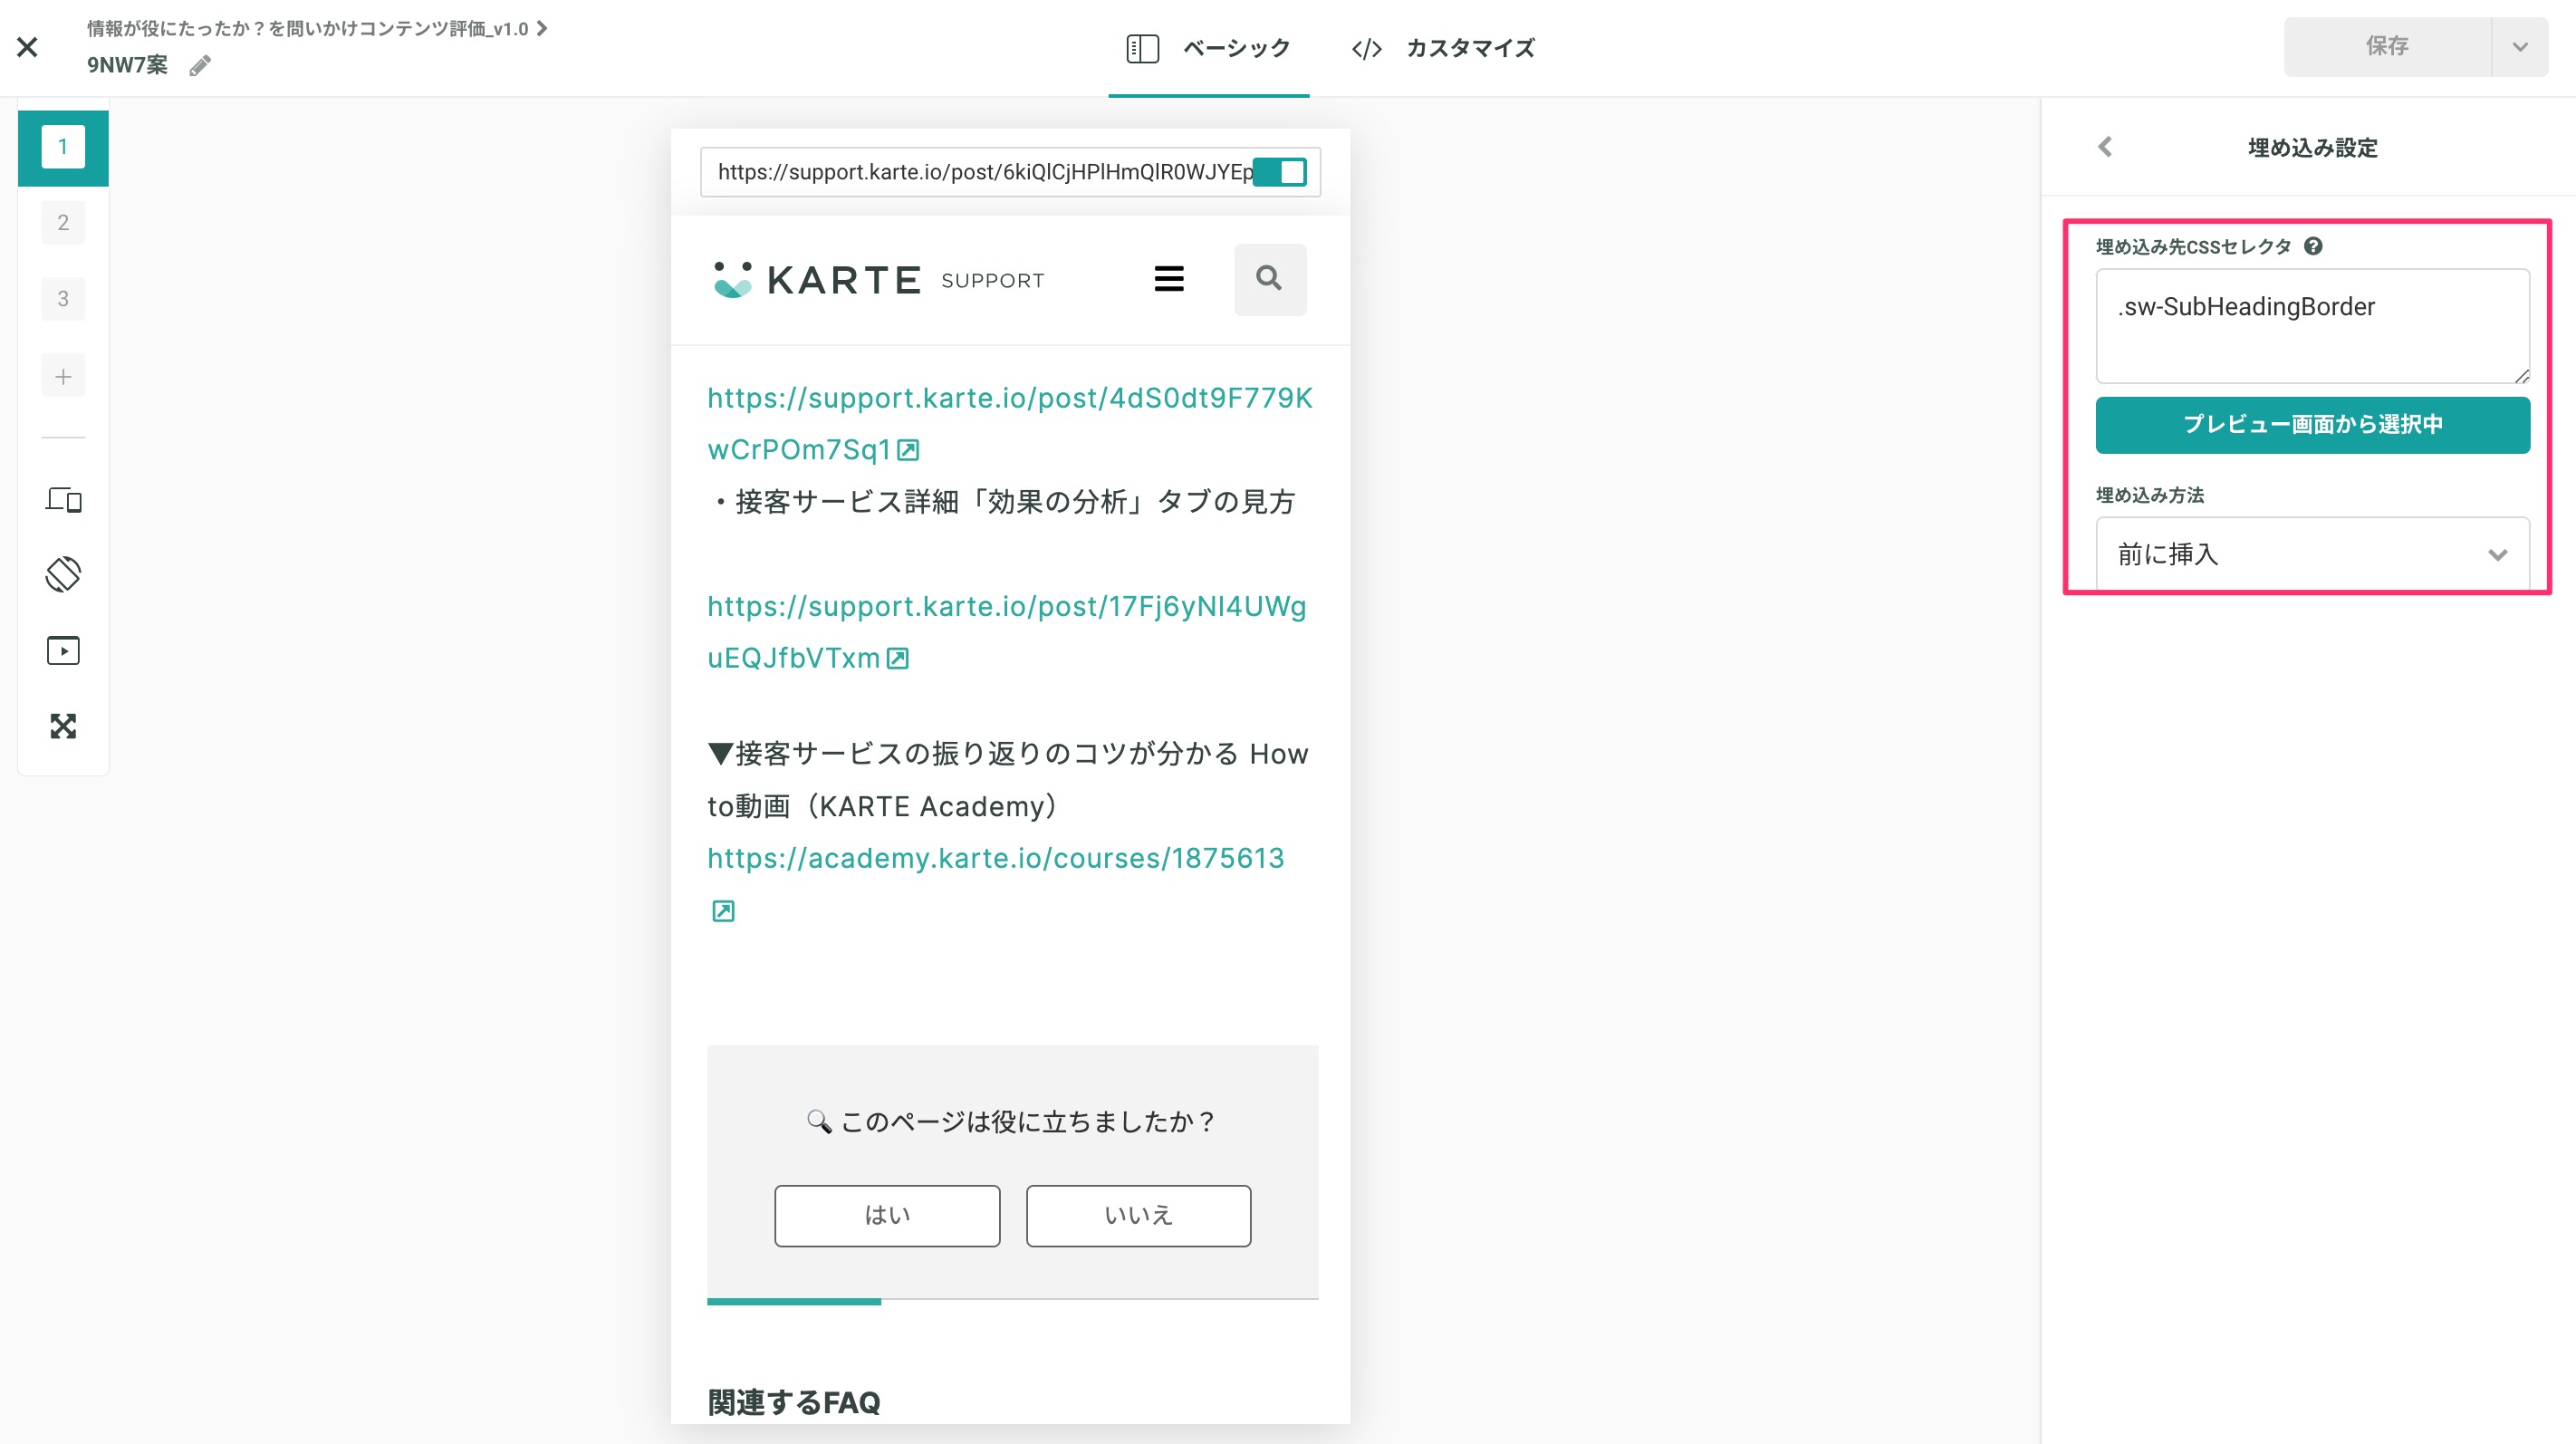Expand the dropdown arrow next to 保存
This screenshot has width=2576, height=1444.
pyautogui.click(x=2520, y=46)
